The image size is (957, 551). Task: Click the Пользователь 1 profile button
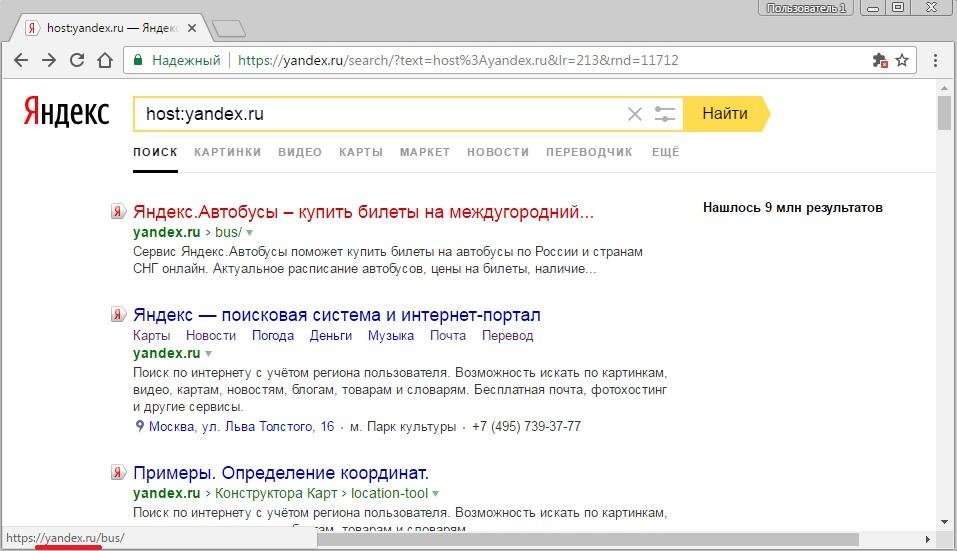point(806,8)
